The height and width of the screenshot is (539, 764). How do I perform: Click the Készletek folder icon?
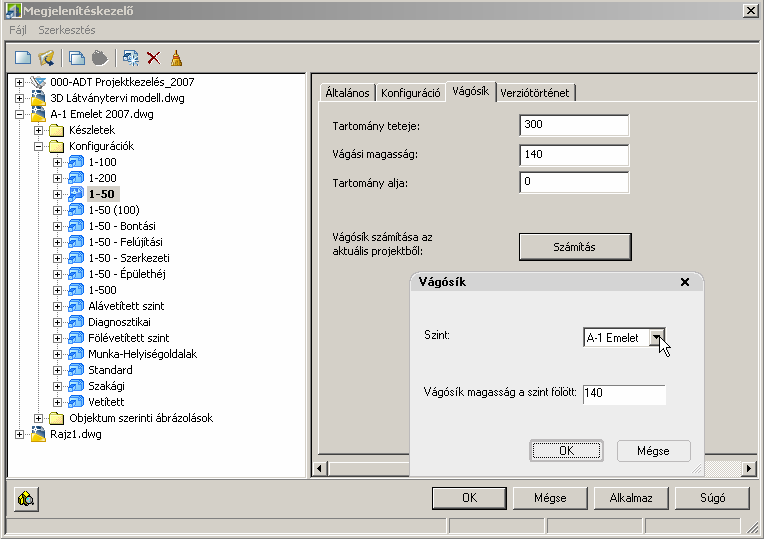click(57, 130)
